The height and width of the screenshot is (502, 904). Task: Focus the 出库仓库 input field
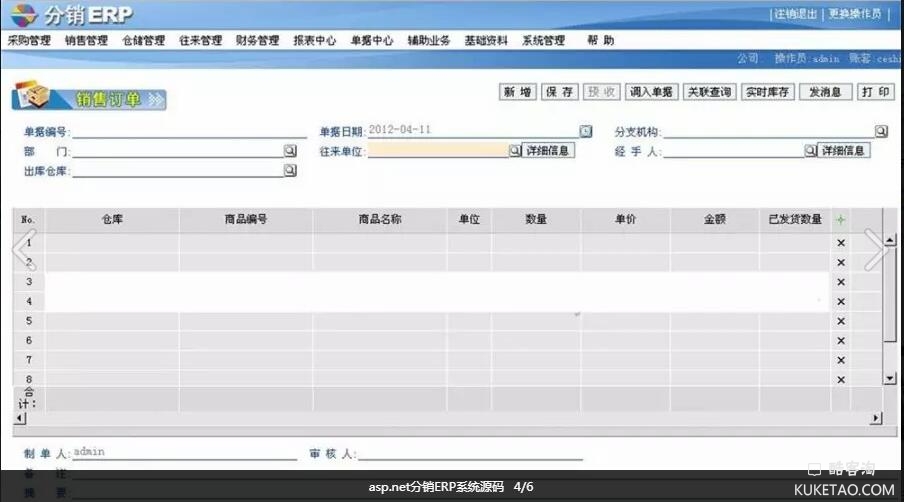click(x=178, y=171)
